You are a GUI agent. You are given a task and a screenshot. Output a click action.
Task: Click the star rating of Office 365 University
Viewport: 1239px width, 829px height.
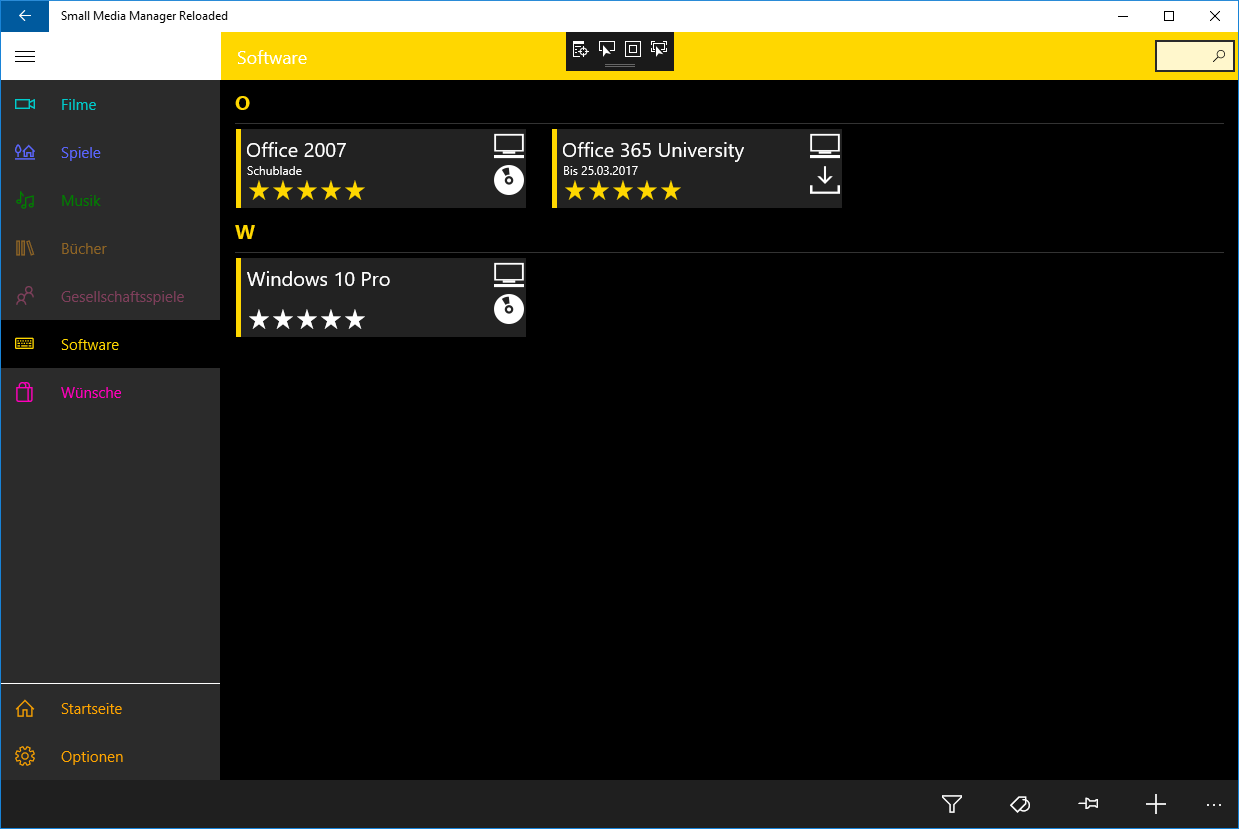[x=623, y=191]
